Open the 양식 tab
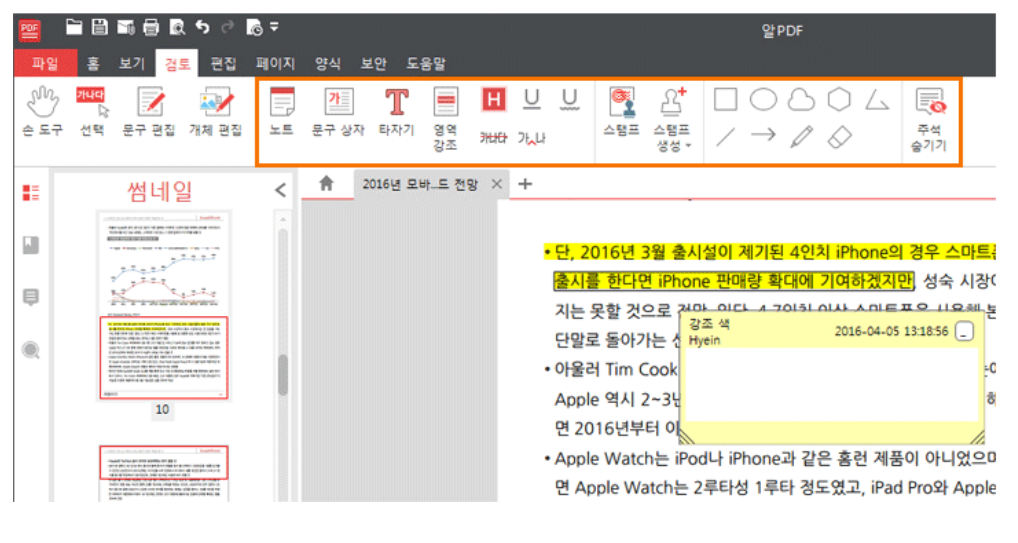The width and height of the screenshot is (1018, 543). (x=328, y=63)
